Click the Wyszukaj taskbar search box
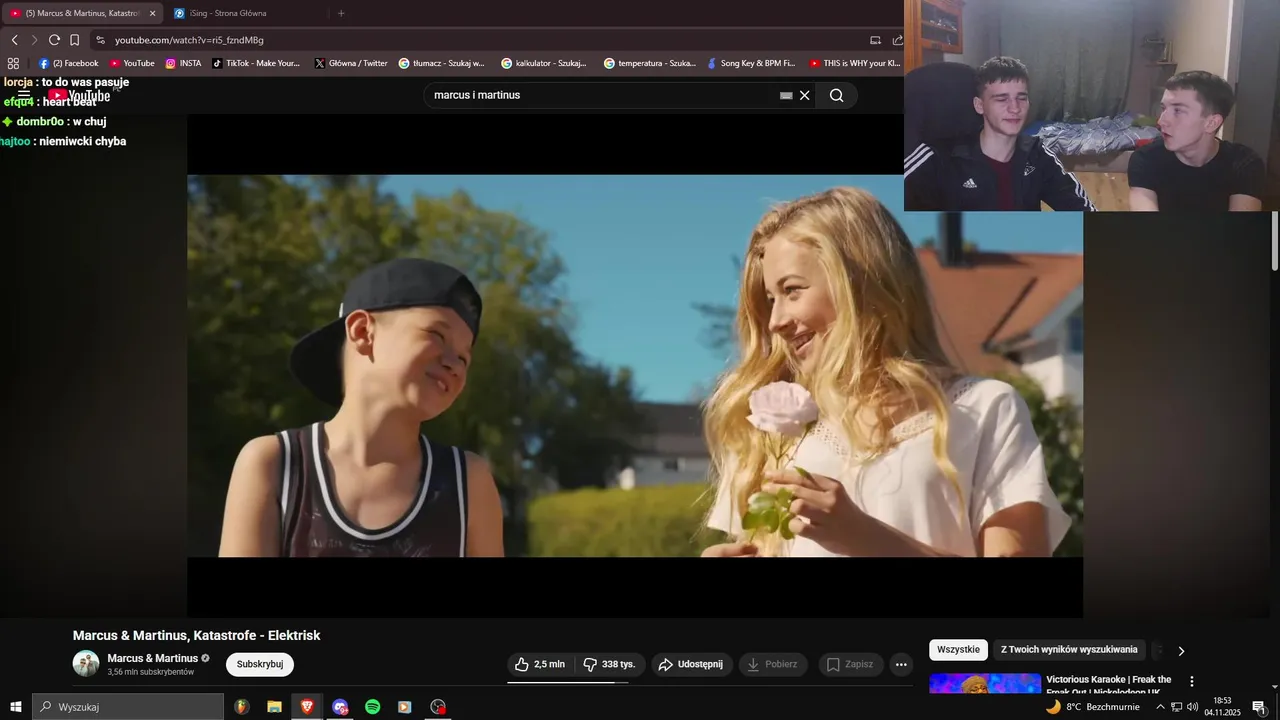 pyautogui.click(x=128, y=707)
